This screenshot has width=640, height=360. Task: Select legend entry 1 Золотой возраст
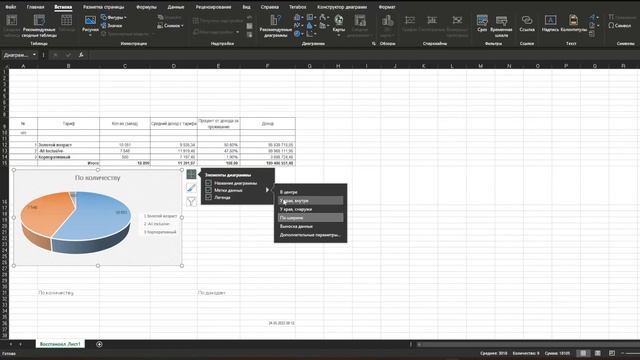point(160,216)
